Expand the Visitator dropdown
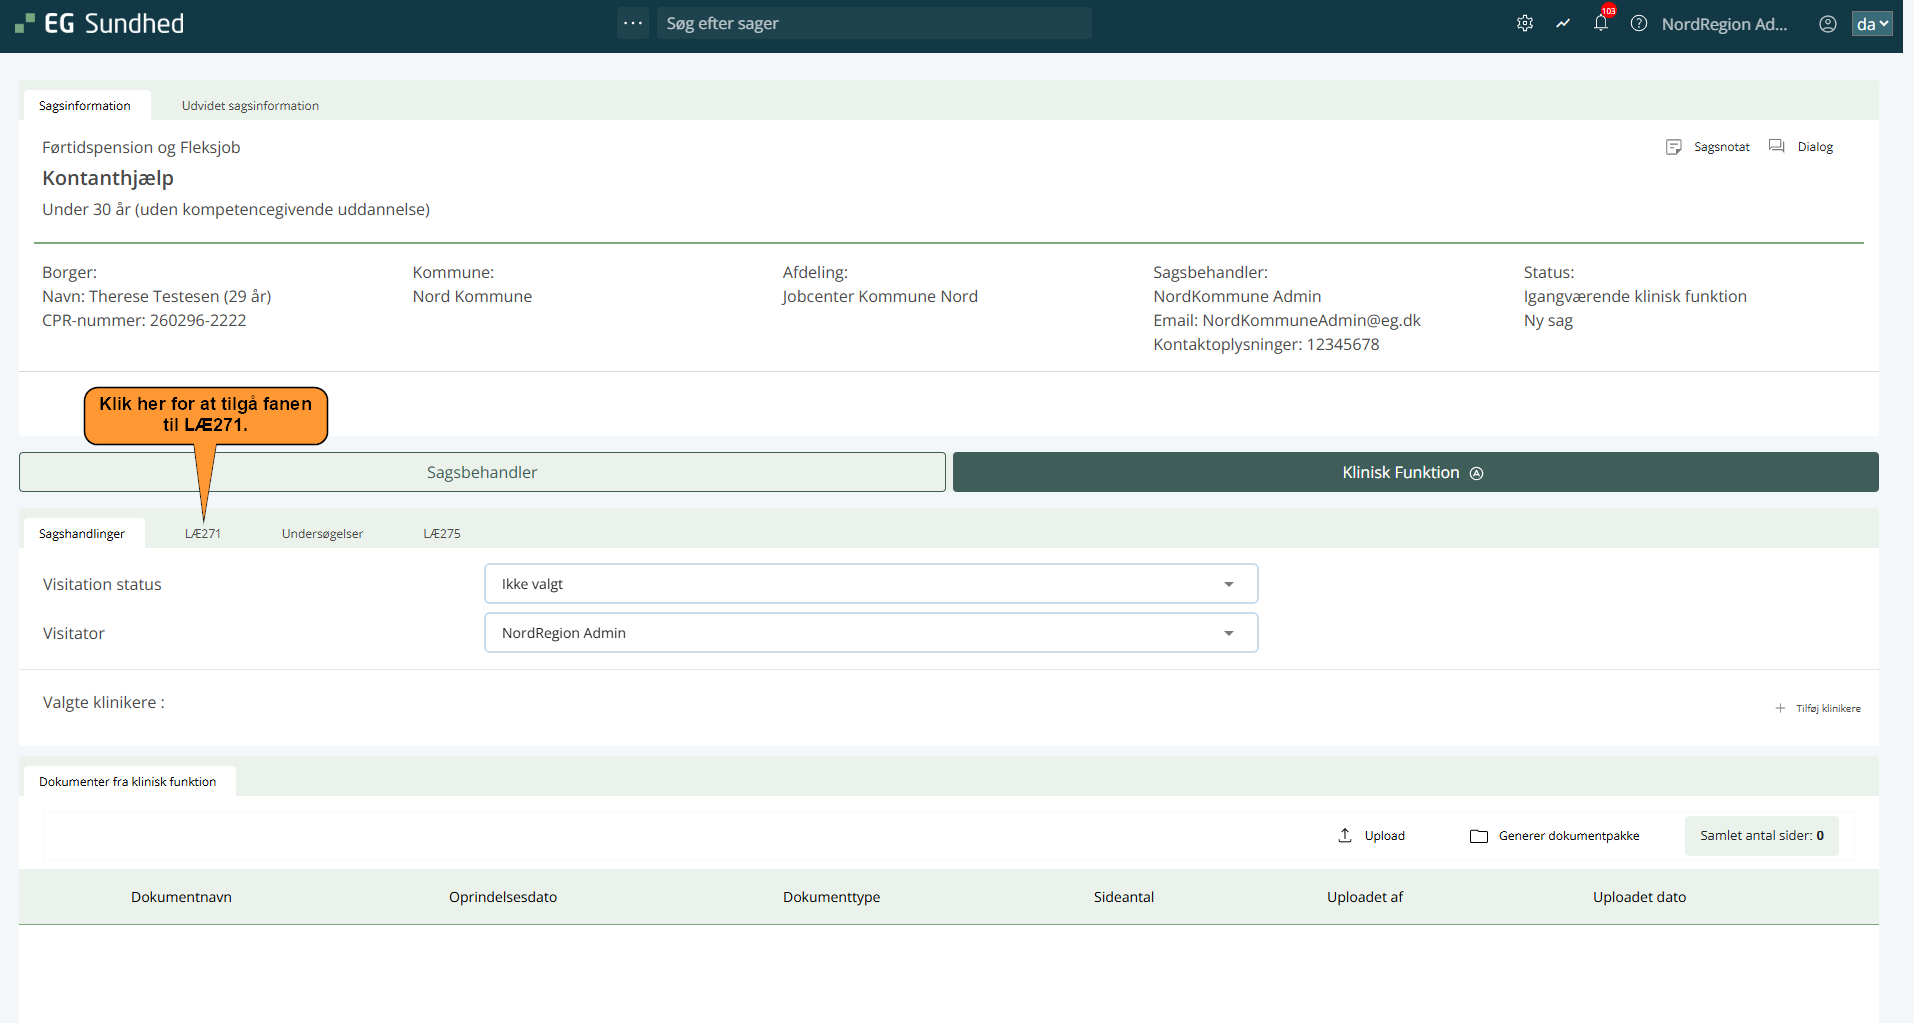Image resolution: width=1914 pixels, height=1023 pixels. (870, 633)
